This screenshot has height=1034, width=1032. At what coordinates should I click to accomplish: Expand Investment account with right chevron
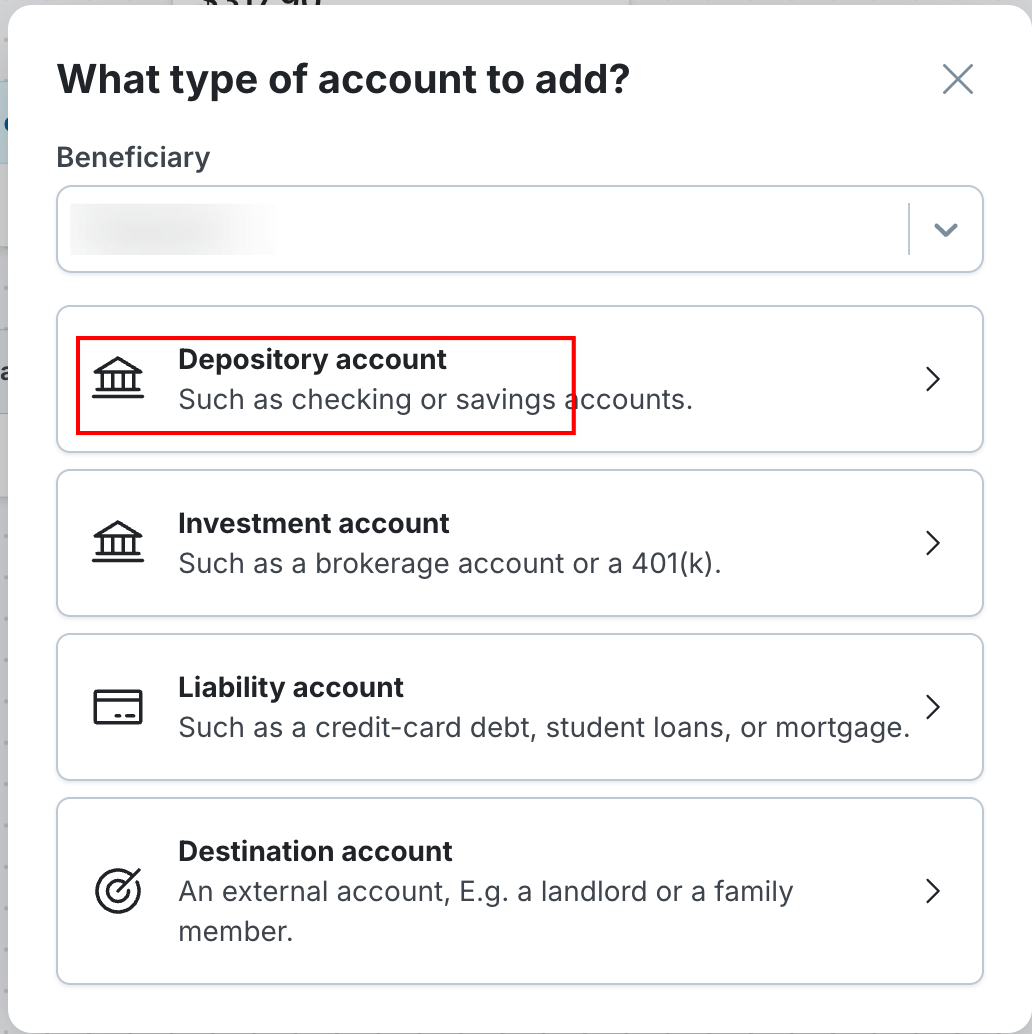[x=932, y=543]
